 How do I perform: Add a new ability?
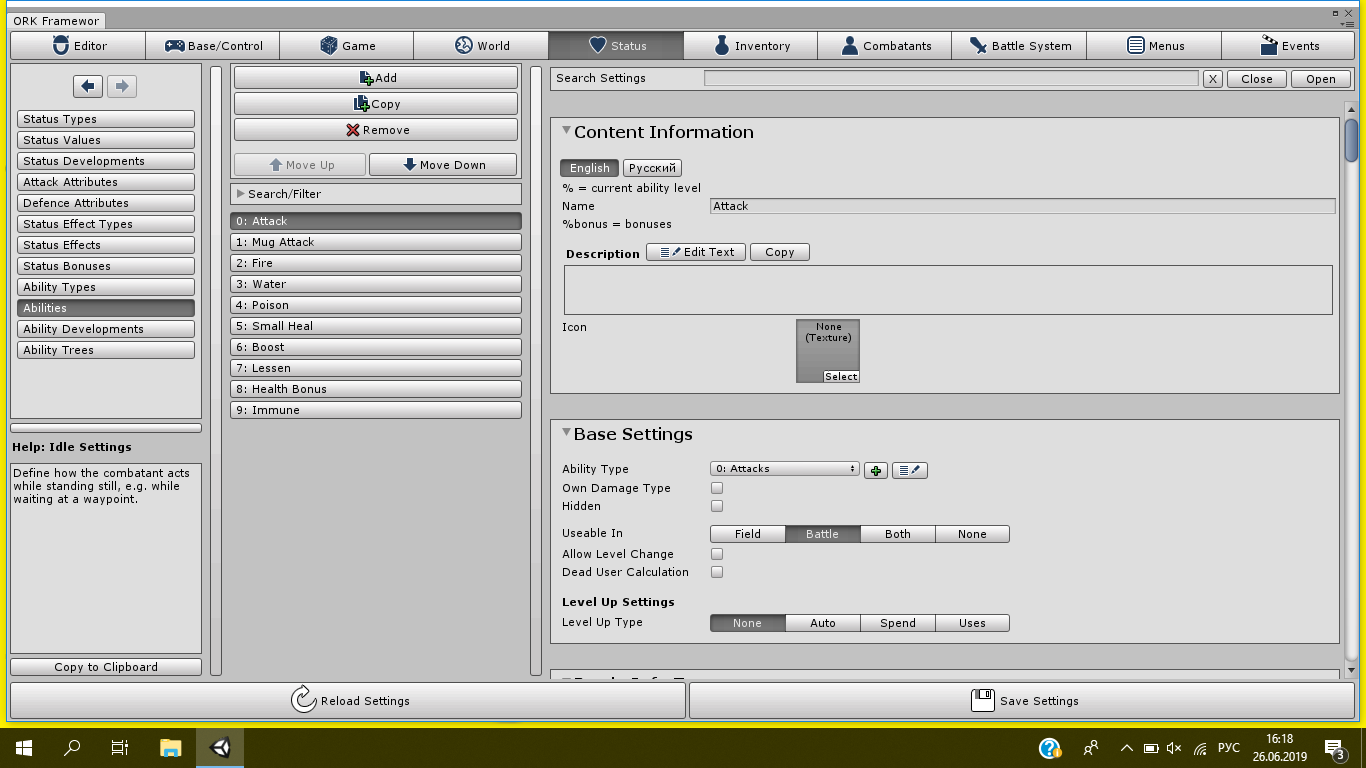[376, 78]
